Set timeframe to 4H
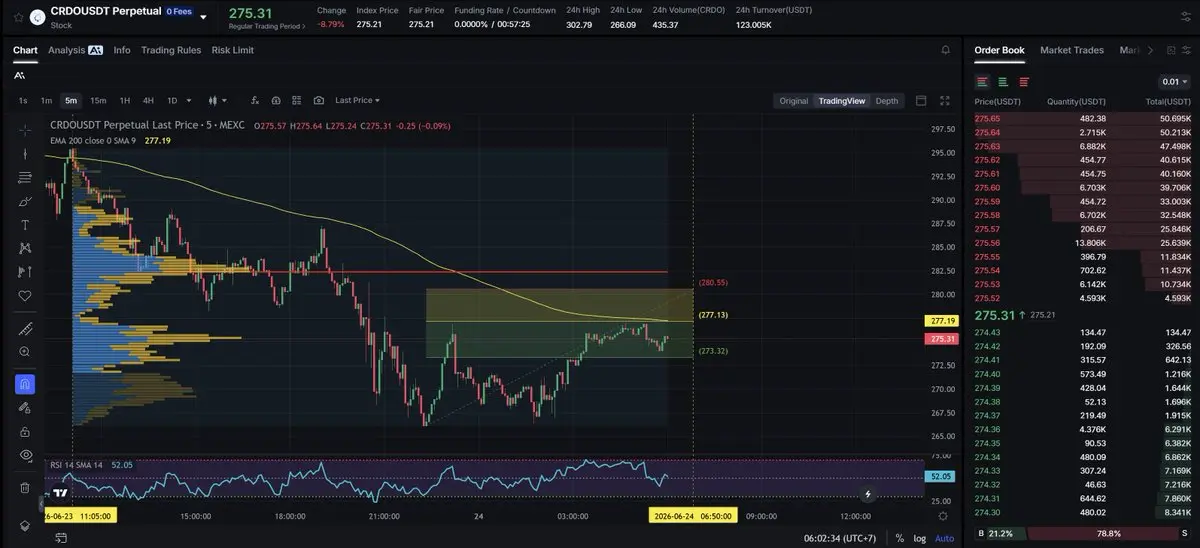Image resolution: width=1200 pixels, height=548 pixels. coord(148,100)
